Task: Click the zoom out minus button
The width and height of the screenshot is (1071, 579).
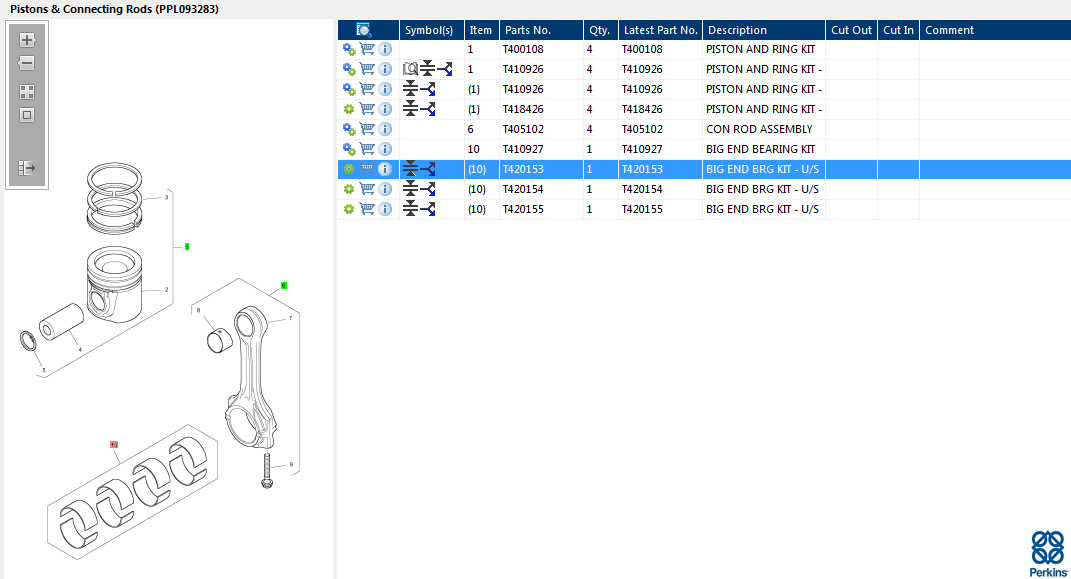Action: click(27, 64)
